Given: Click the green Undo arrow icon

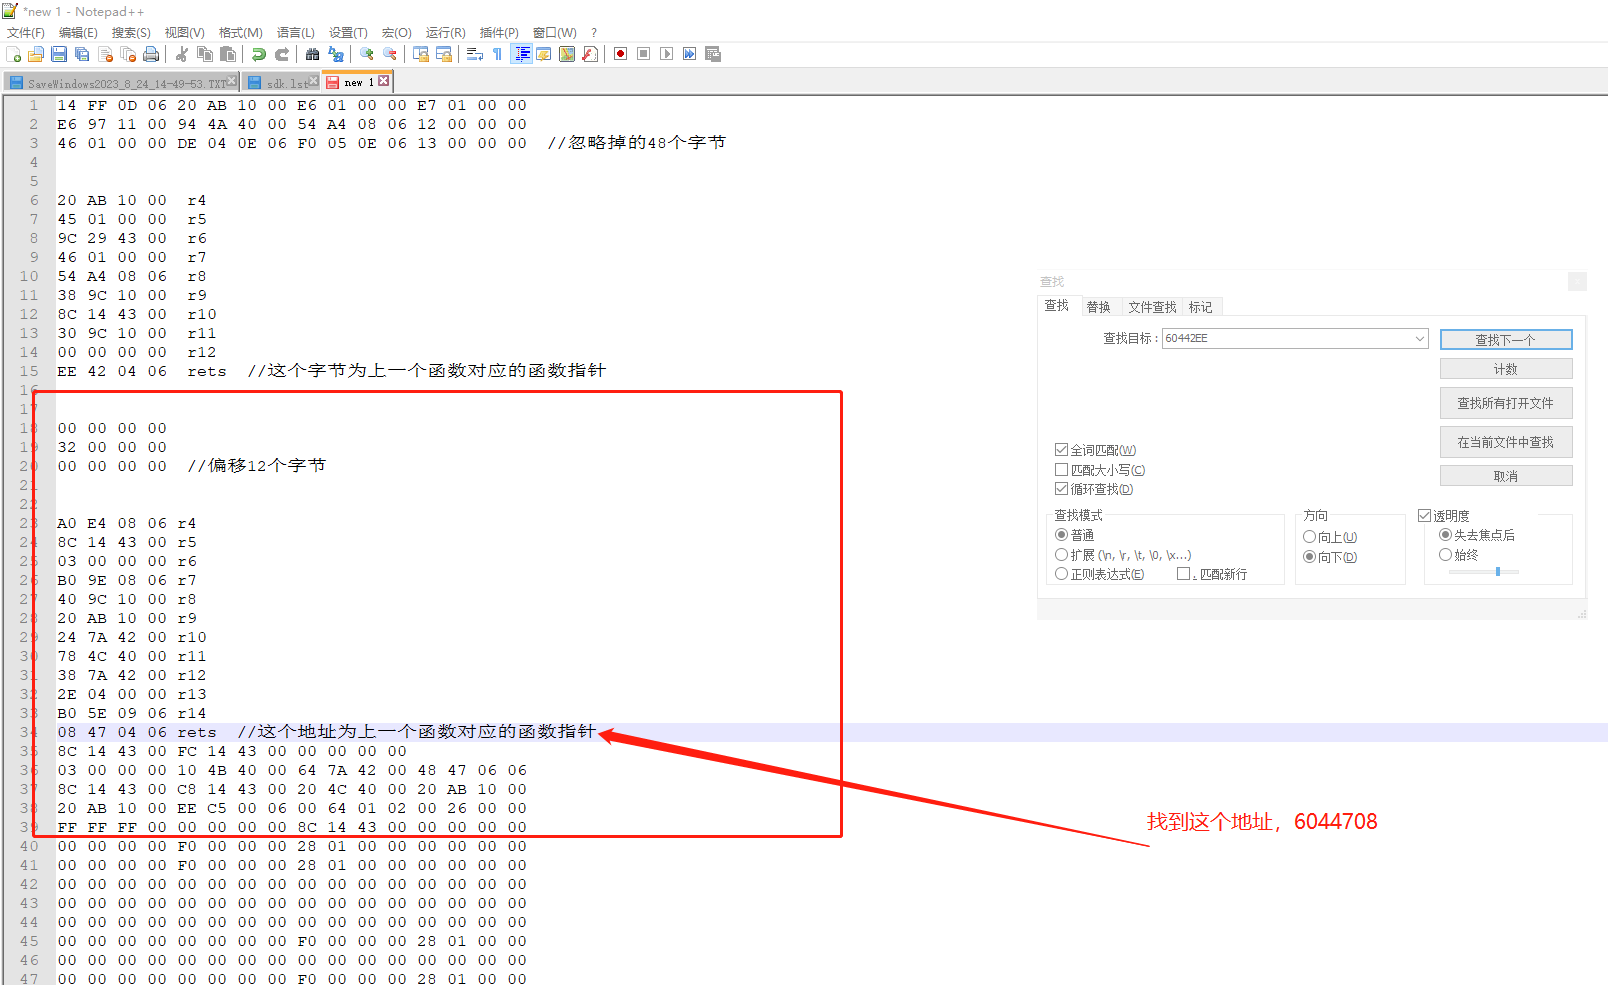Looking at the screenshot, I should click(x=259, y=54).
